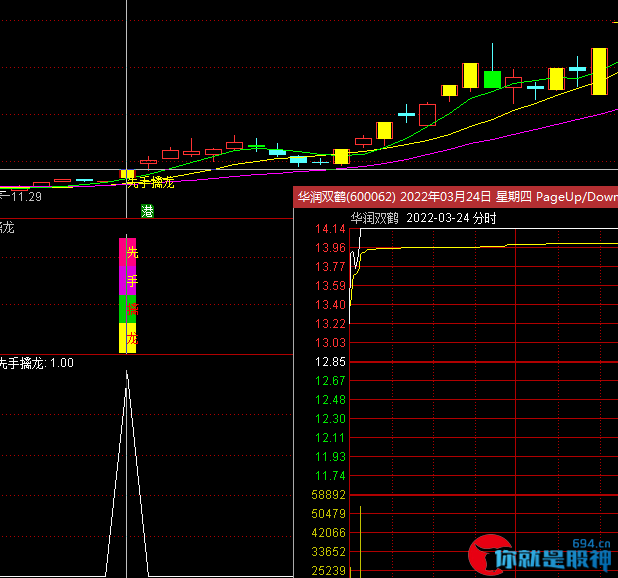The width and height of the screenshot is (618, 578).
Task: Click the PageUp/Down hint in the popup title
Action: tap(577, 197)
